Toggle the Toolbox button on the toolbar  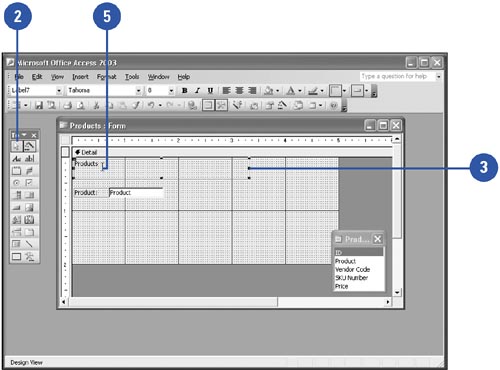(221, 106)
